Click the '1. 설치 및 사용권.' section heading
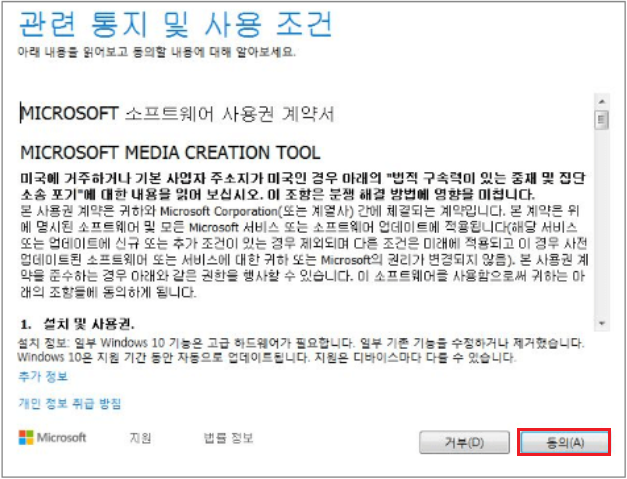This screenshot has width=627, height=479. 77,325
